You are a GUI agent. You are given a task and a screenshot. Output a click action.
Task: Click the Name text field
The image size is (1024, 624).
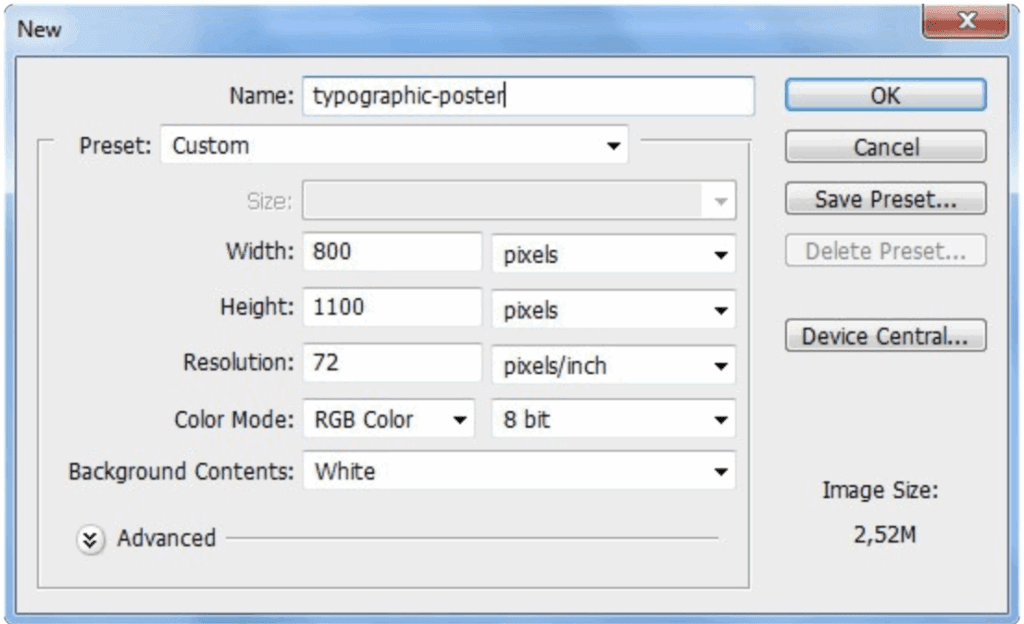tap(528, 96)
